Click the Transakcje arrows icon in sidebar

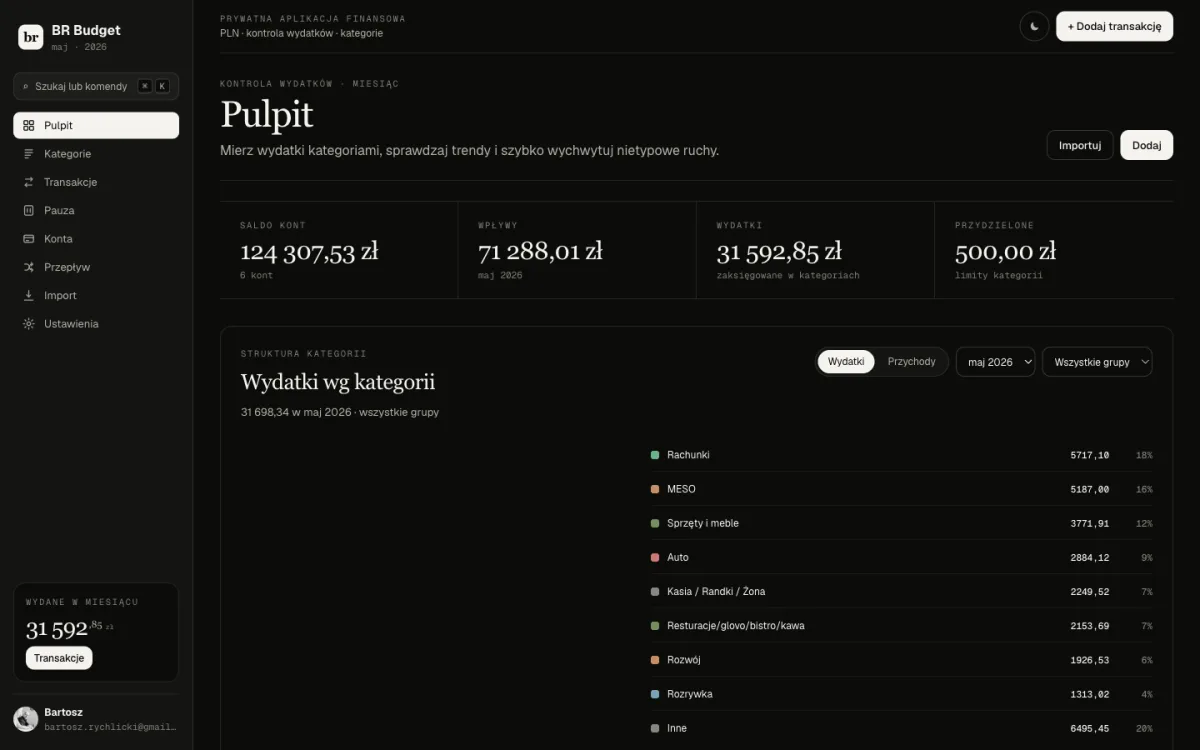point(28,182)
